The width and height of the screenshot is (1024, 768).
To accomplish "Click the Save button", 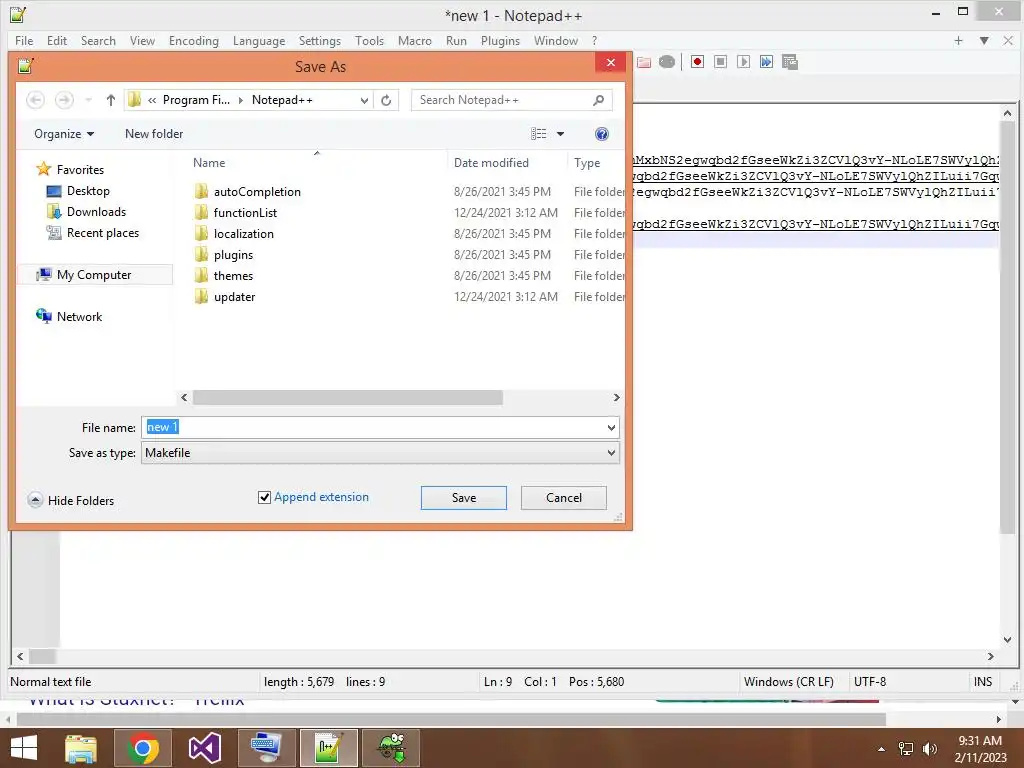I will [x=464, y=498].
